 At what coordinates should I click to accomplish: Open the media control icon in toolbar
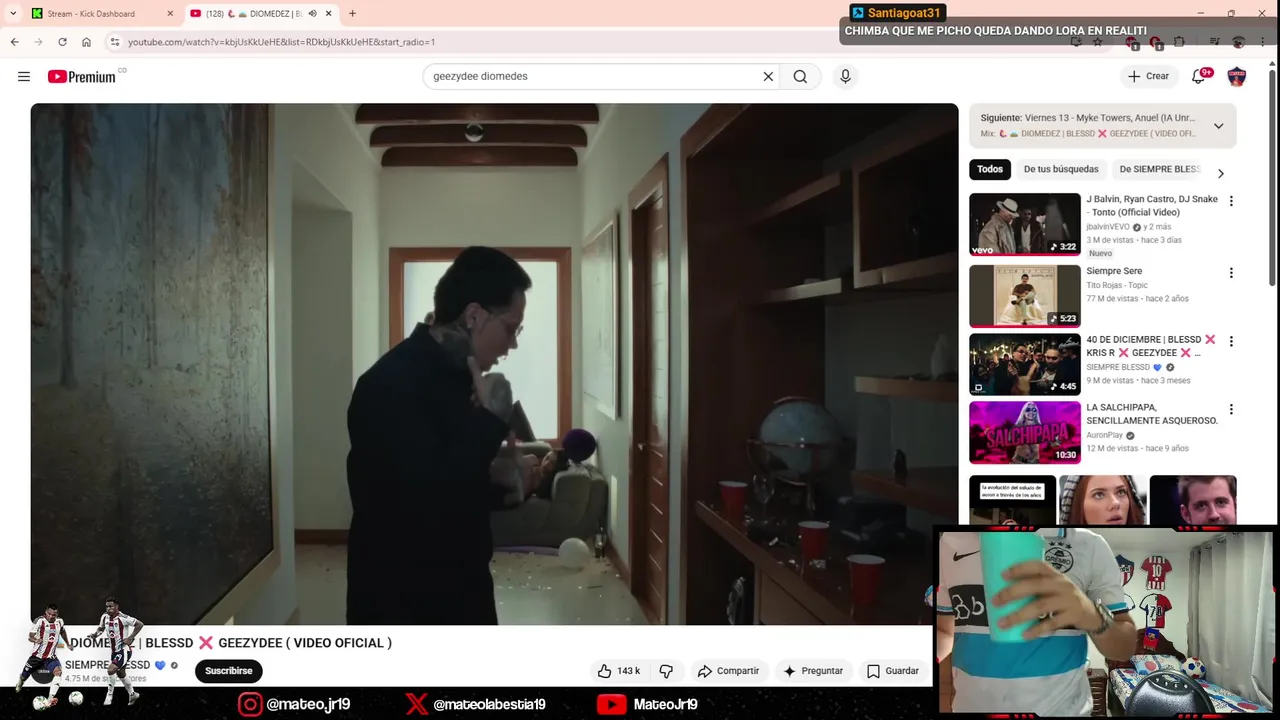[x=1214, y=42]
